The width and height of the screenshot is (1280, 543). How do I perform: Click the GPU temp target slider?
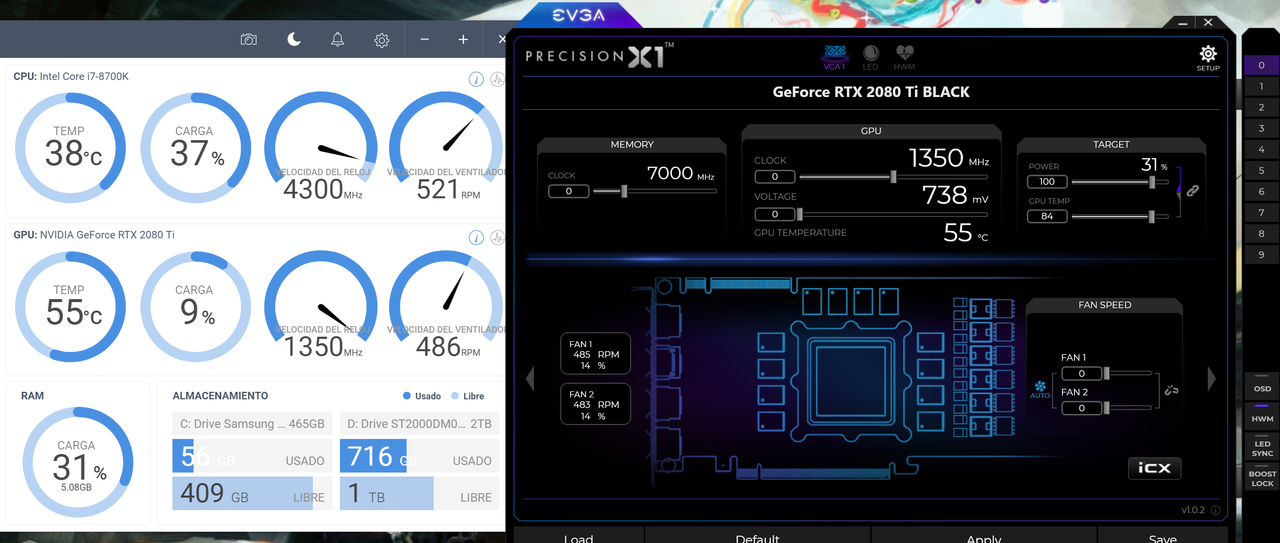coord(1121,216)
